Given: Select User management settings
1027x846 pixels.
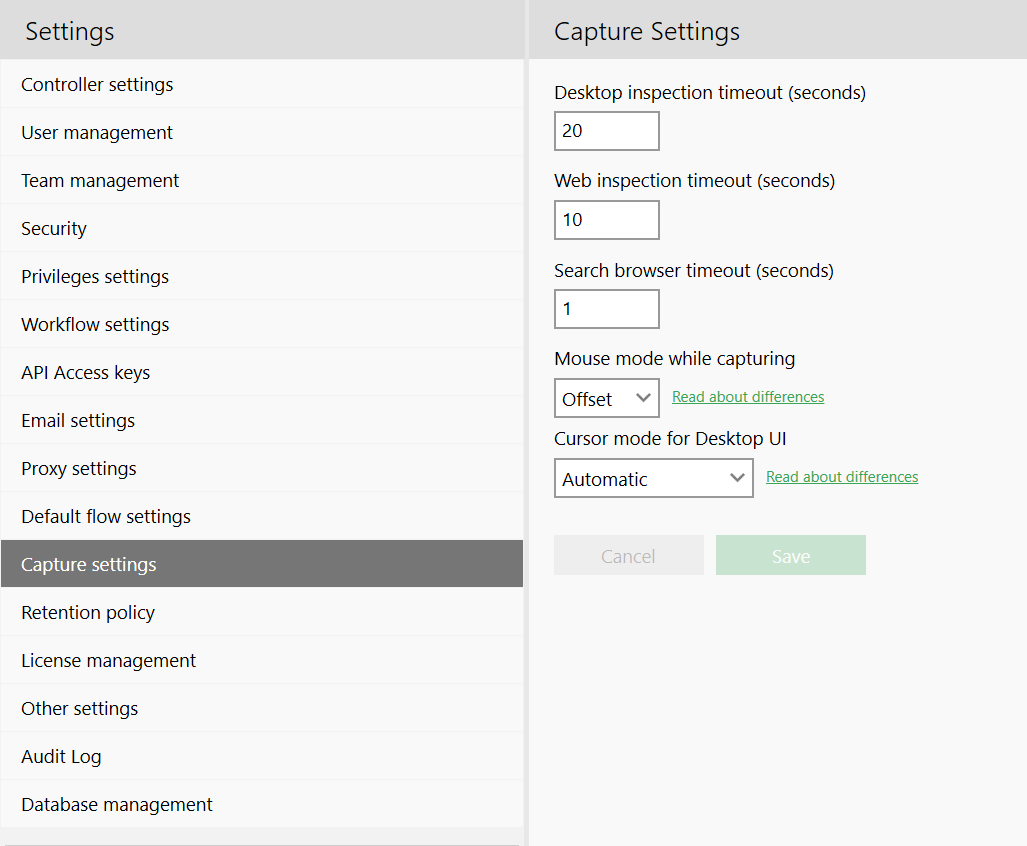Looking at the screenshot, I should [97, 133].
